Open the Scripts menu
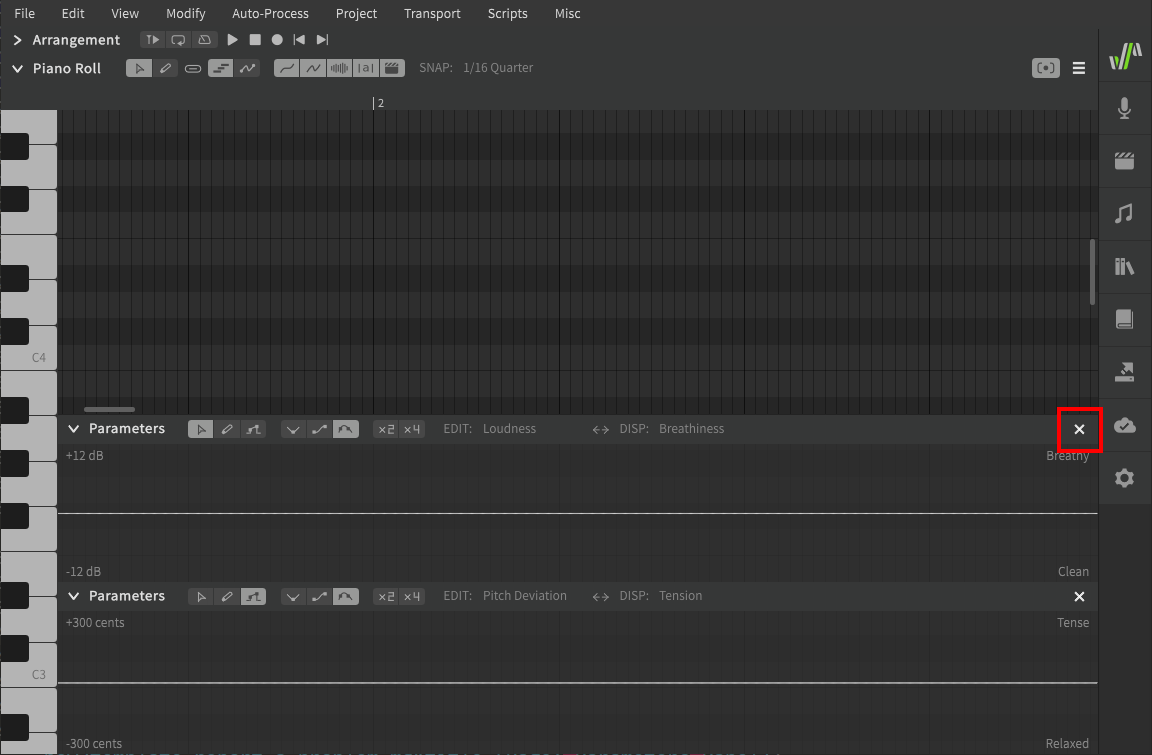The image size is (1152, 755). [x=508, y=13]
